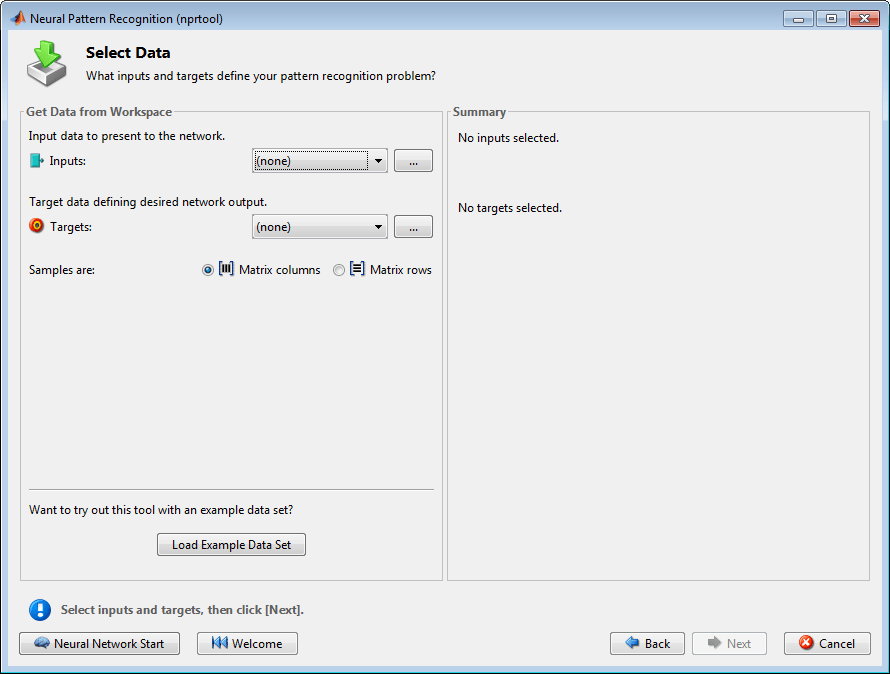This screenshot has width=890, height=674.
Task: Click 'Input data to present to the network.' text
Action: (x=127, y=136)
